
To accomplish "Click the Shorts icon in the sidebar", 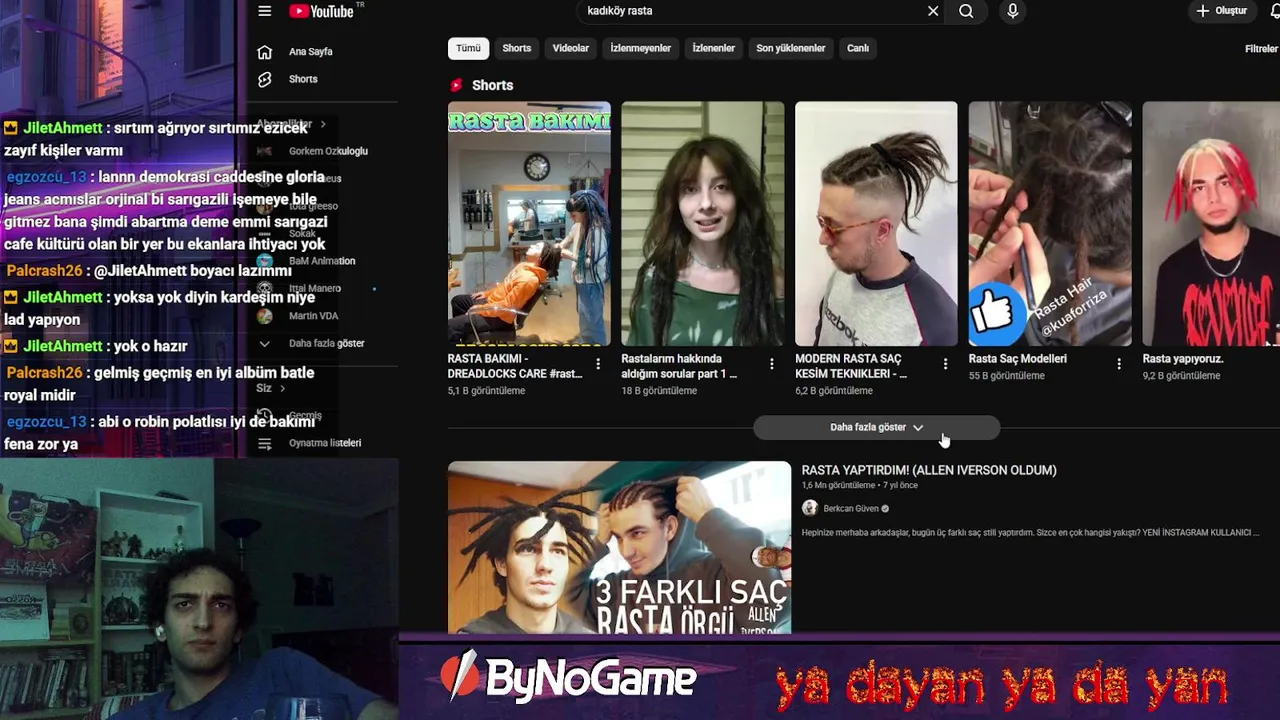I will tap(264, 79).
